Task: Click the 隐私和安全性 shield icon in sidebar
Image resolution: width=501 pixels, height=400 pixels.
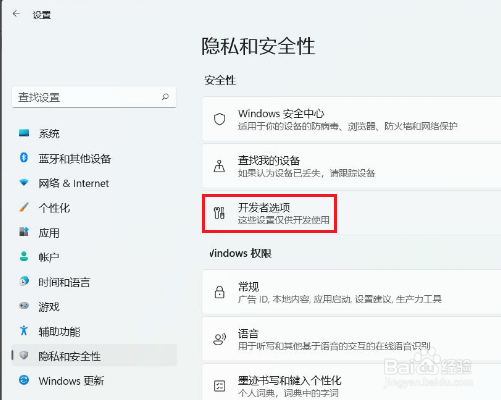Action: (x=24, y=355)
